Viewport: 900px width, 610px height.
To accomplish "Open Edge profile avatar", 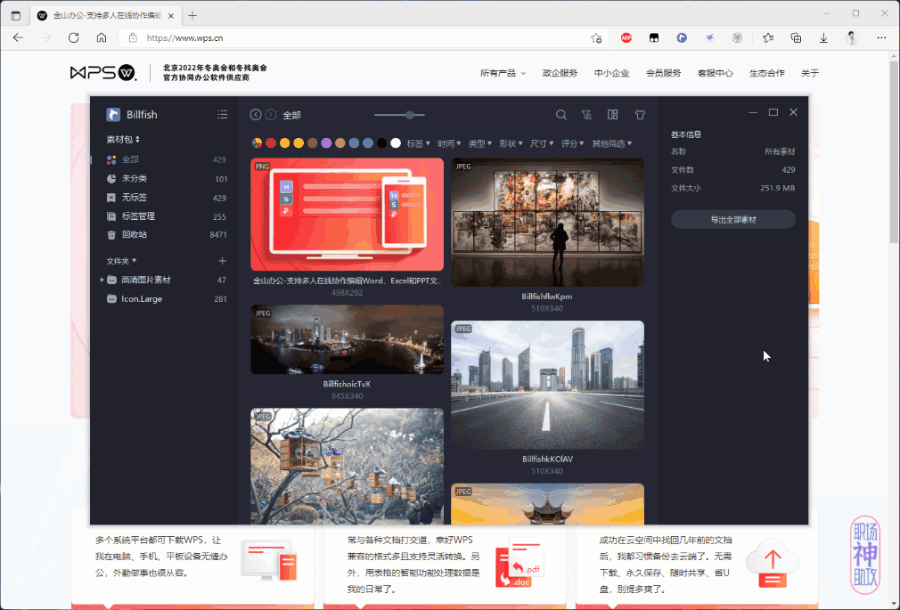I will [x=852, y=38].
